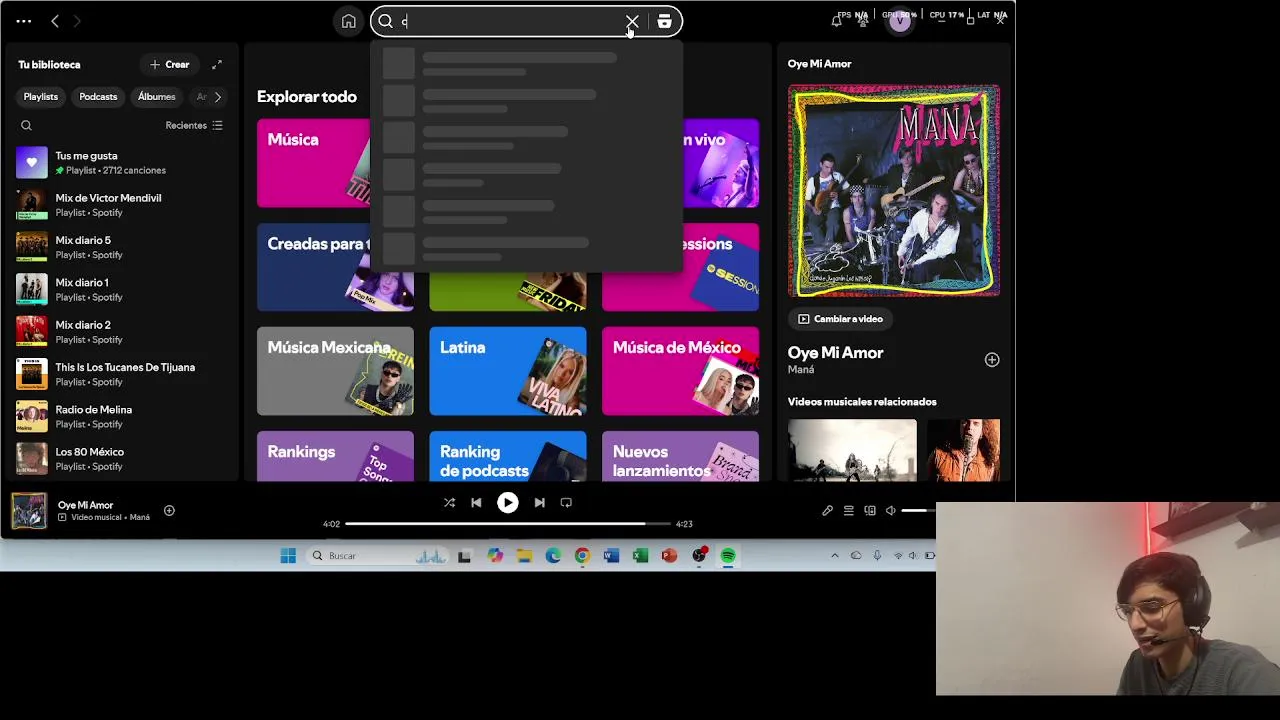Open the three-dots menu at top left

pyautogui.click(x=24, y=21)
